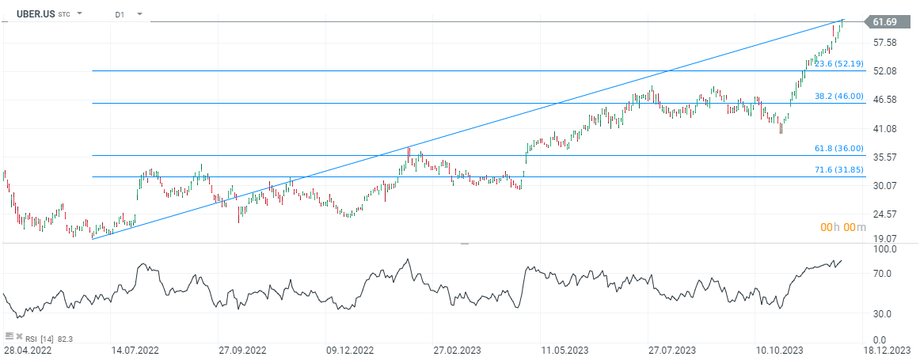Screen dimensions: 920x364
Task: Open the UBER.US symbol dropdown arrow
Action: tap(80, 13)
